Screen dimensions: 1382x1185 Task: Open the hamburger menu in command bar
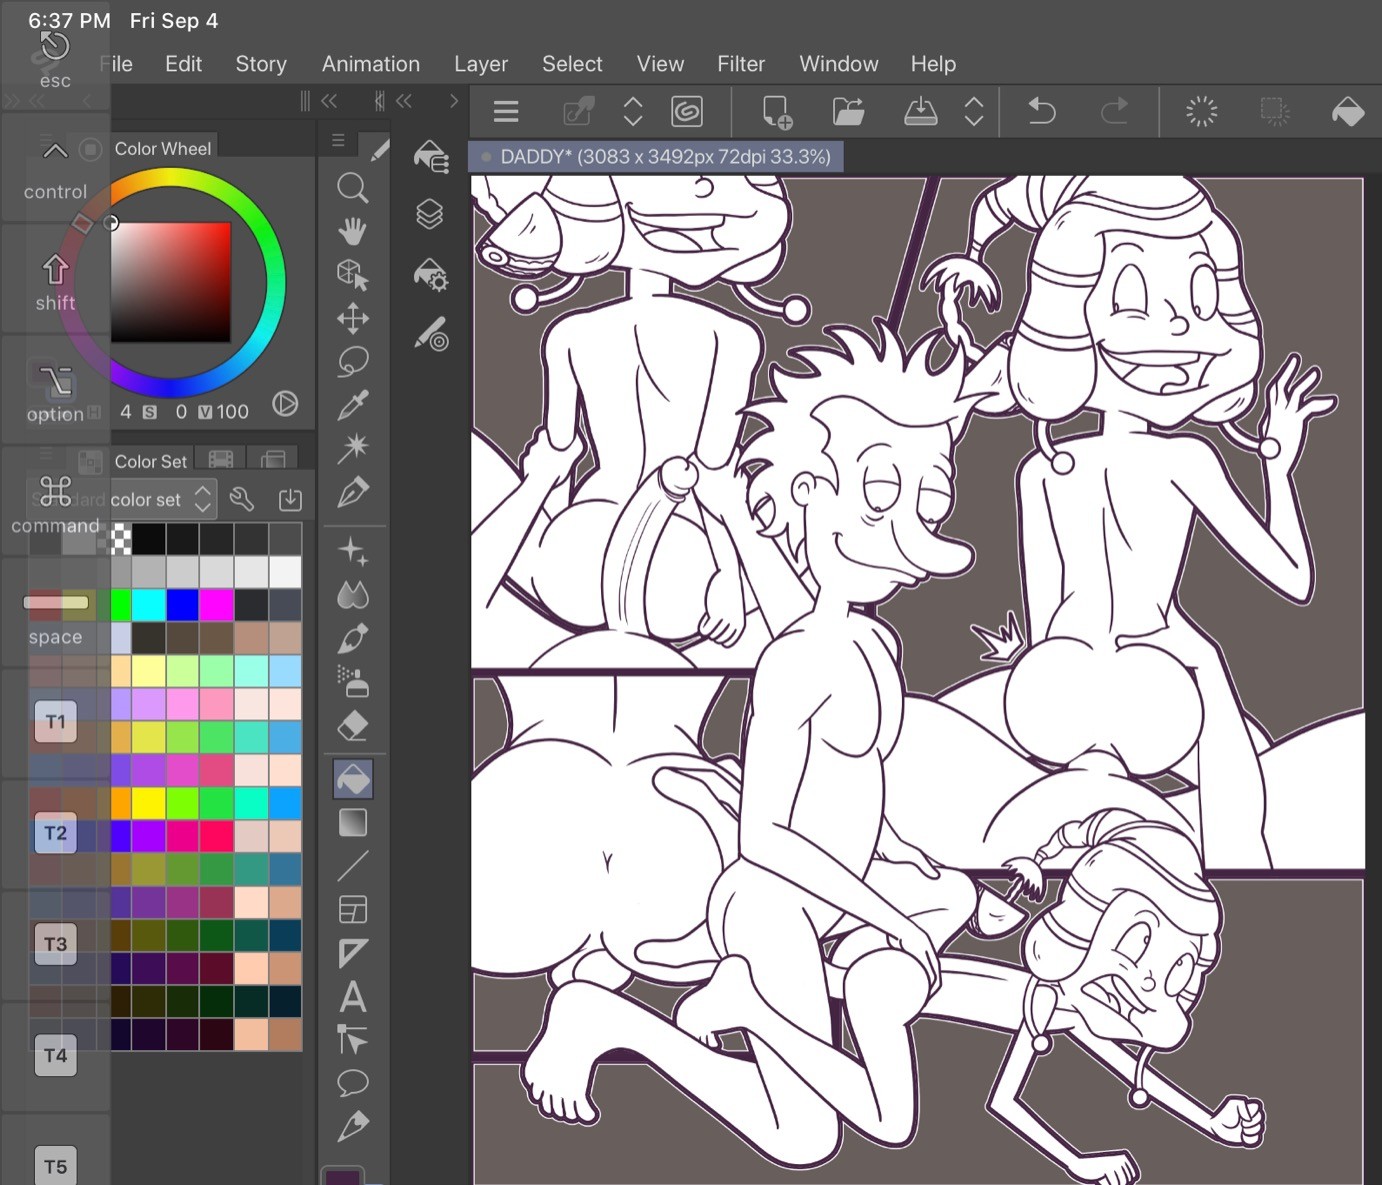(x=506, y=111)
